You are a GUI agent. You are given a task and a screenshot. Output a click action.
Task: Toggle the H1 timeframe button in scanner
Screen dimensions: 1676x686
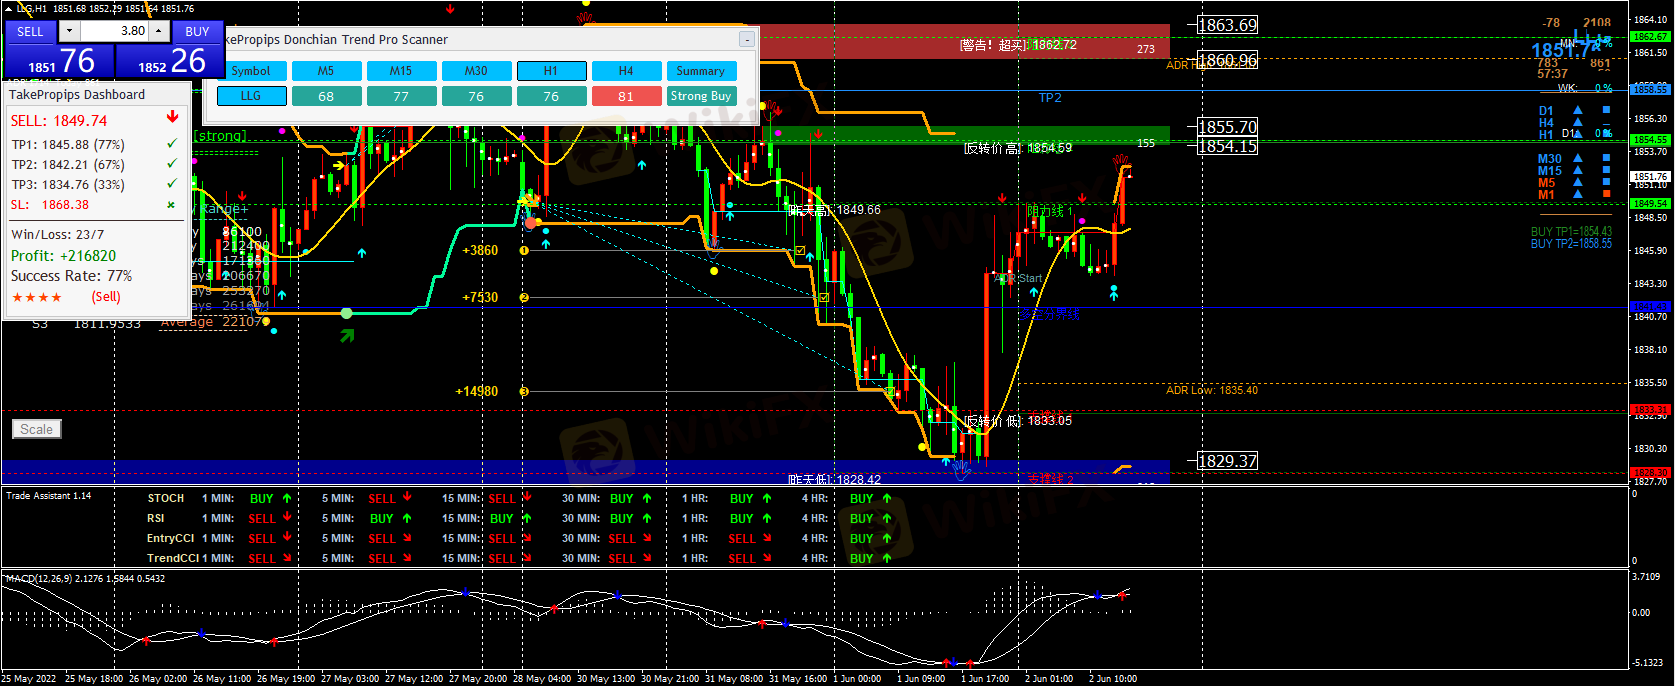[x=551, y=71]
